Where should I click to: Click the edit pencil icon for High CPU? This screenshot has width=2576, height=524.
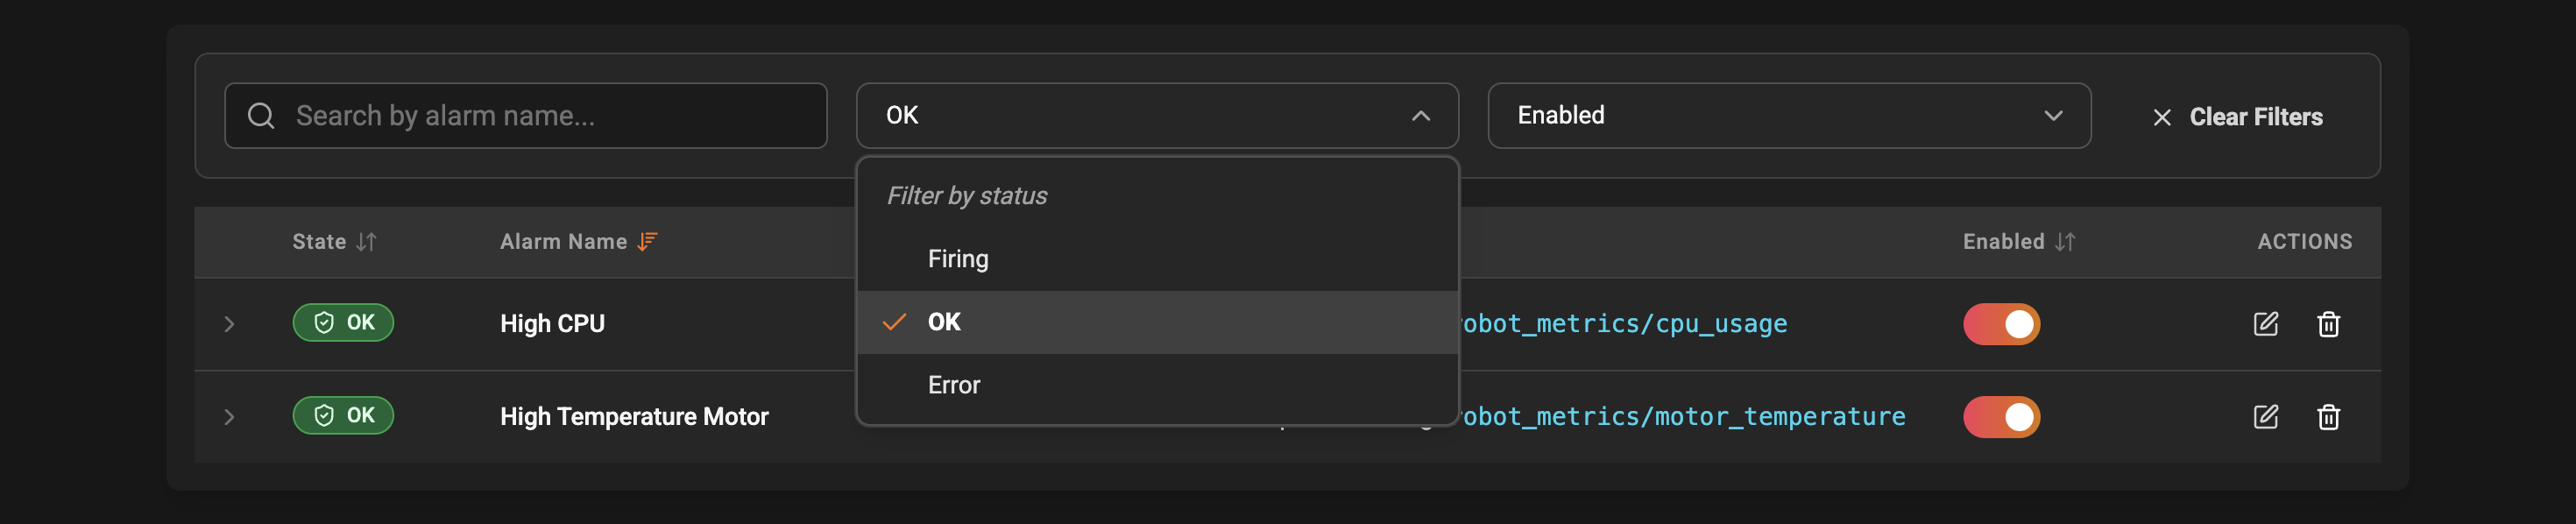click(2266, 323)
